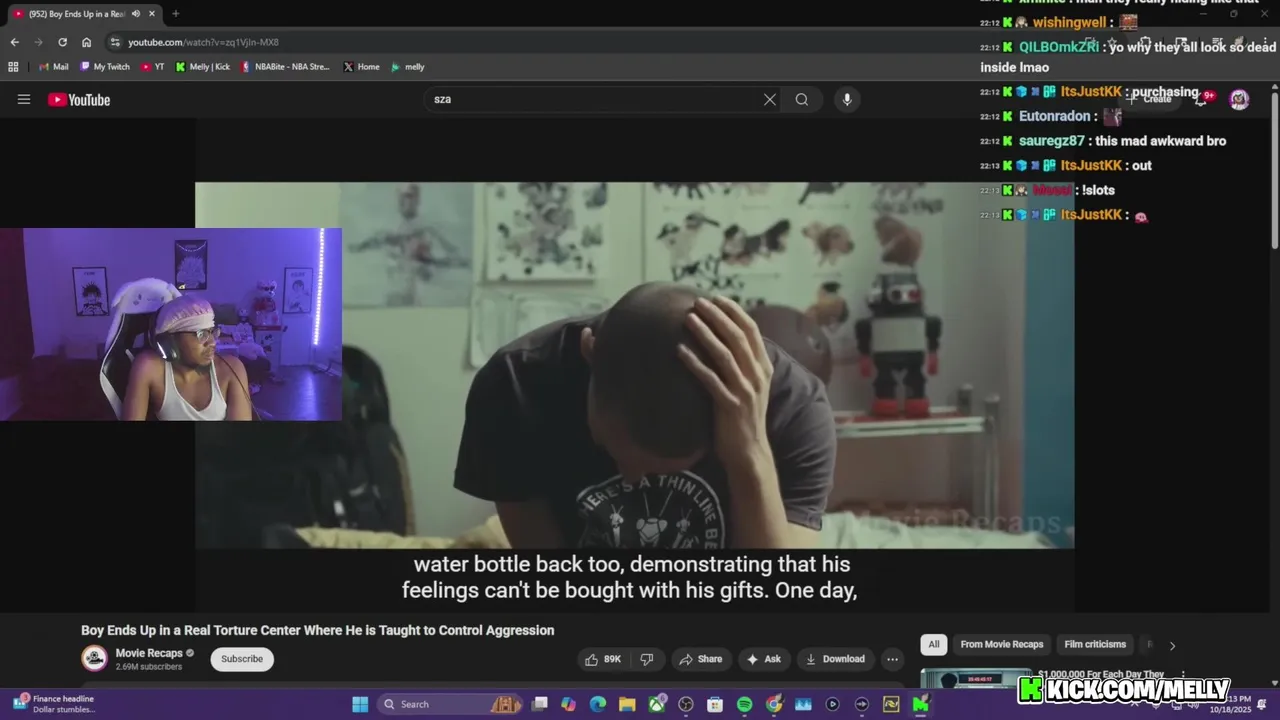
Task: Click the browser back arrow
Action: (x=14, y=42)
